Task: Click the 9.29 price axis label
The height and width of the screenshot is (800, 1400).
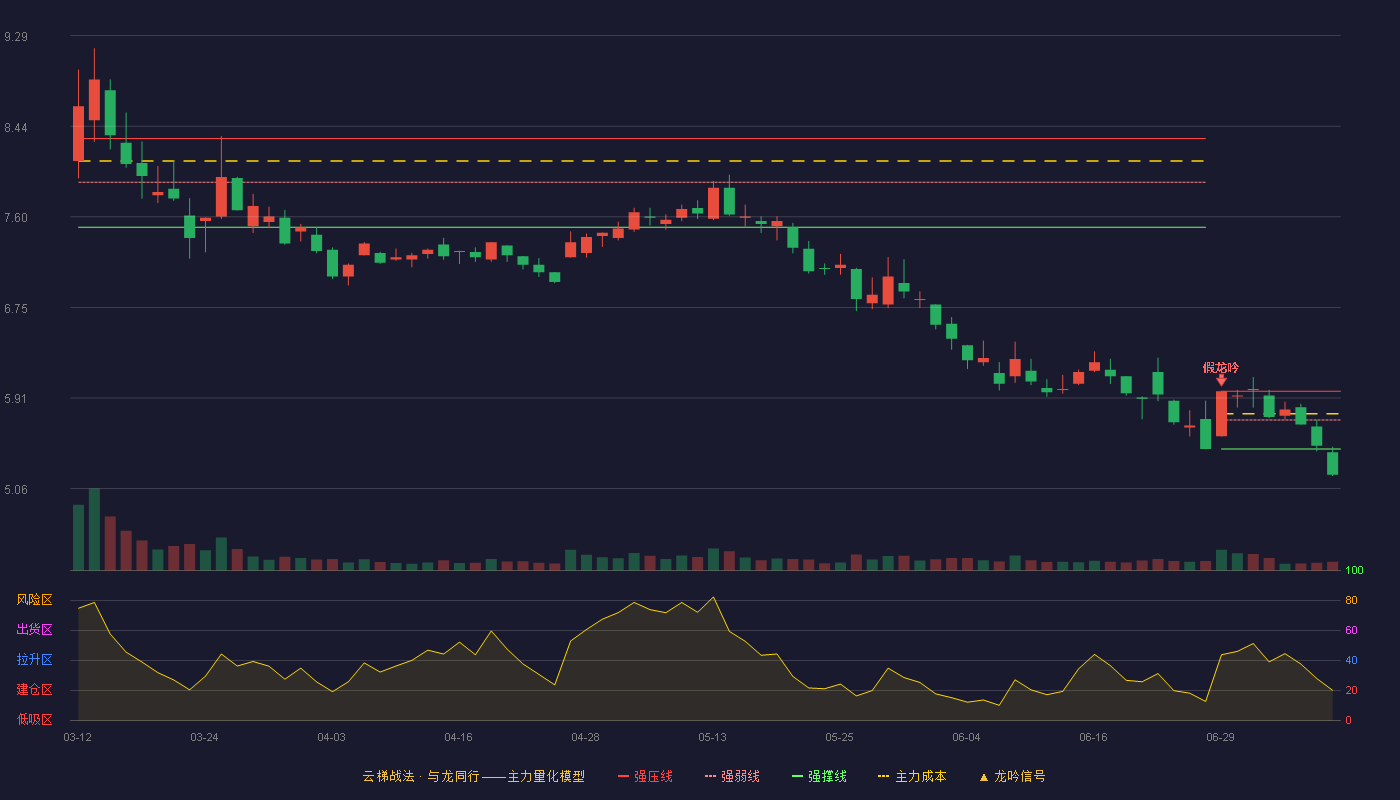Action: point(16,37)
